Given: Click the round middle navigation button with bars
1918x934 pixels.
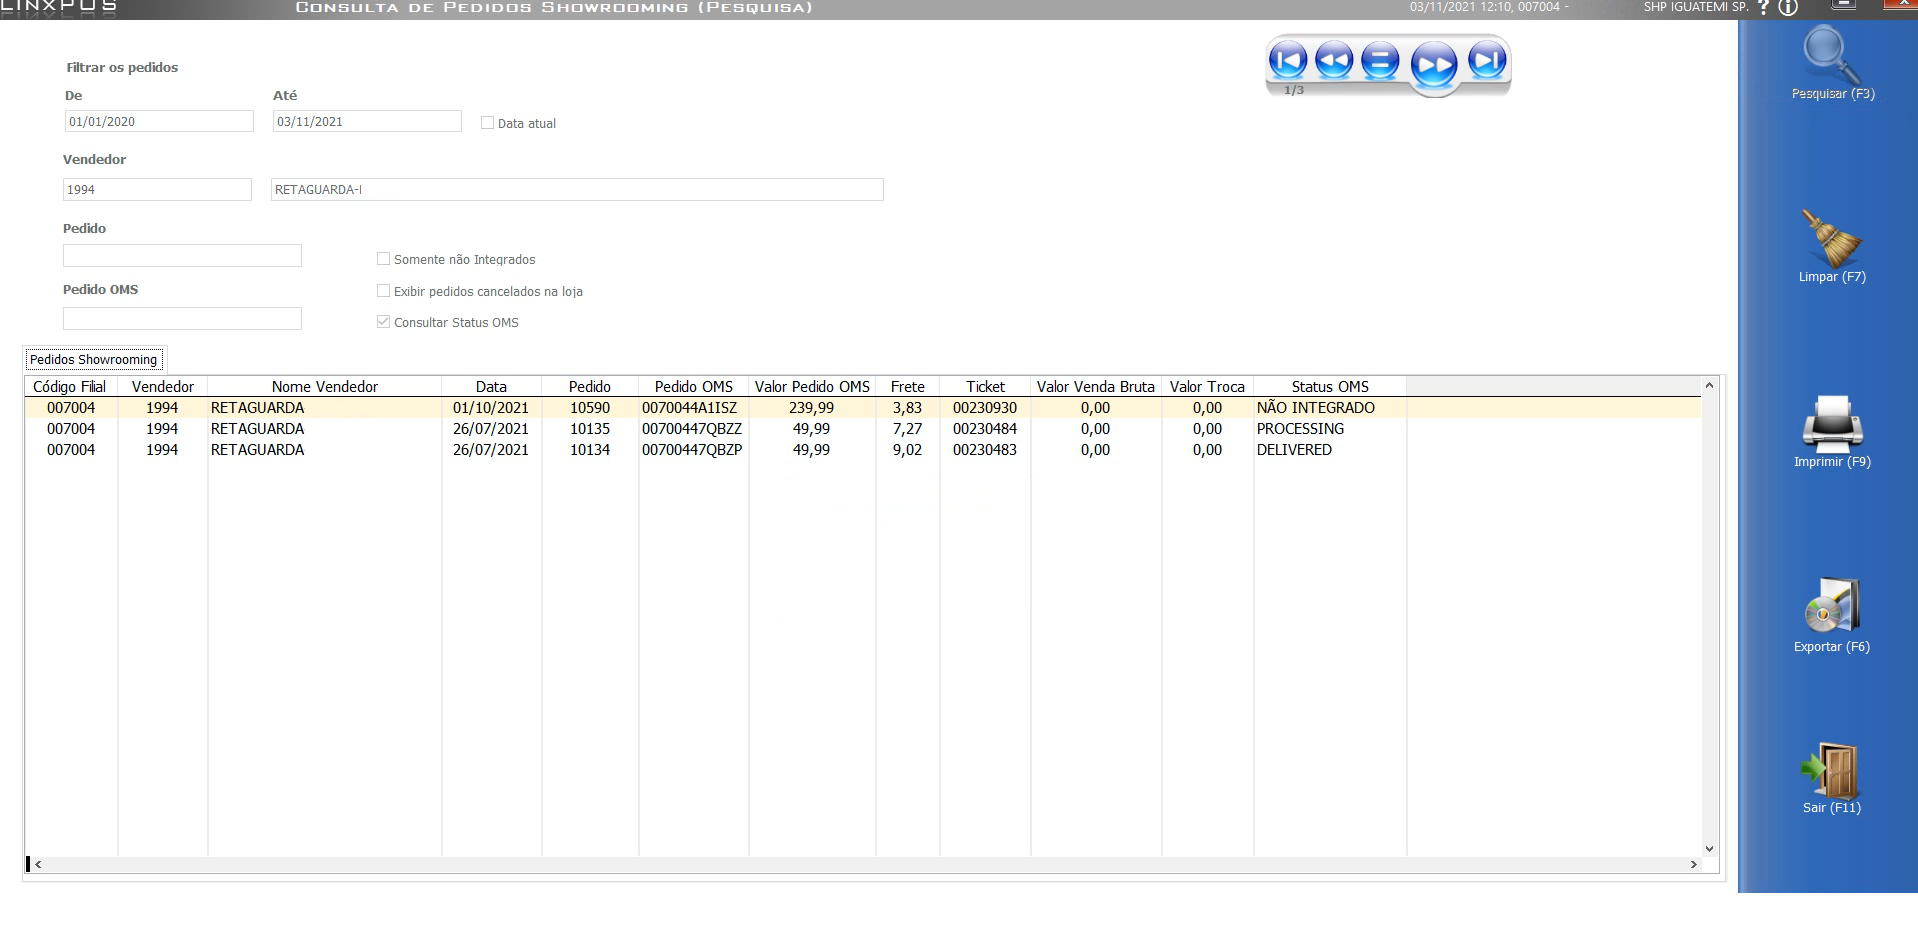Looking at the screenshot, I should pos(1380,61).
